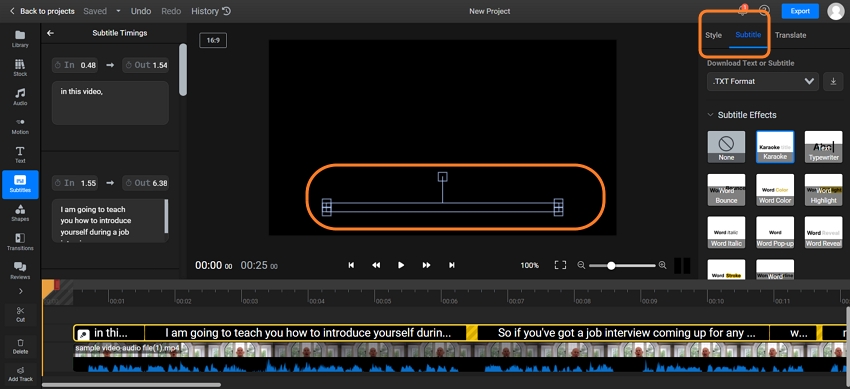This screenshot has width=850, height=389.
Task: Expand the left sidebar chevron
Action: pyautogui.click(x=21, y=291)
